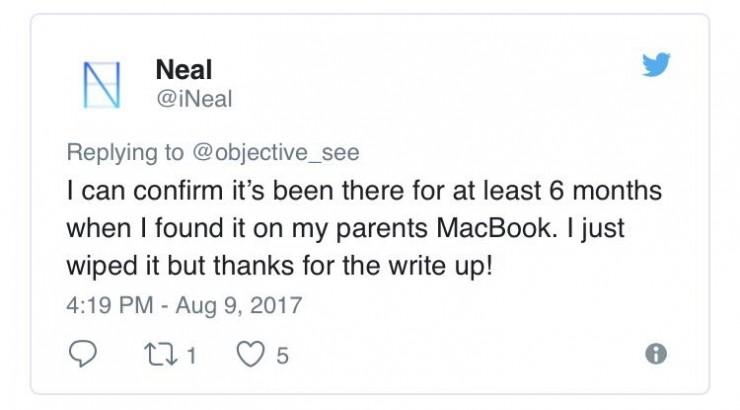This screenshot has width=740, height=410.
Task: Open the profile via display name Neal
Action: coord(184,69)
